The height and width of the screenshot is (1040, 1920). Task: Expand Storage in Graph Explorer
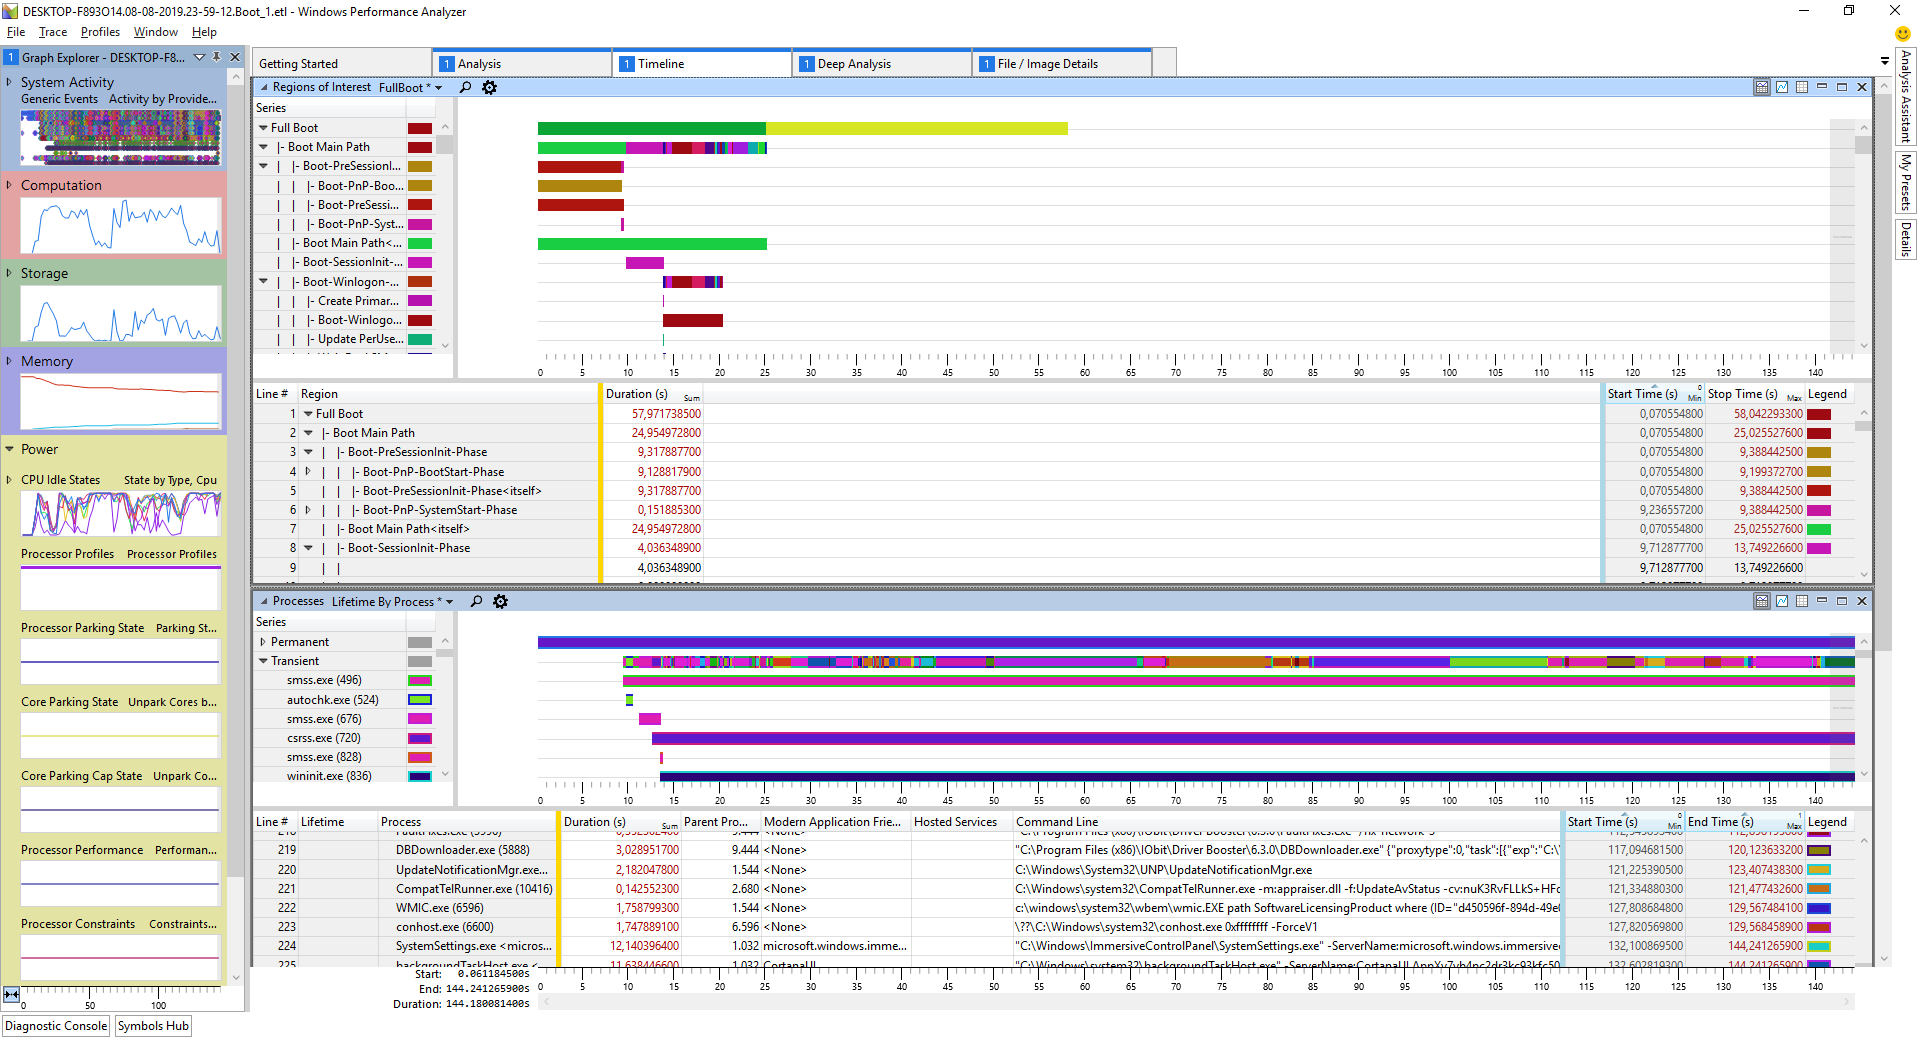click(x=9, y=273)
